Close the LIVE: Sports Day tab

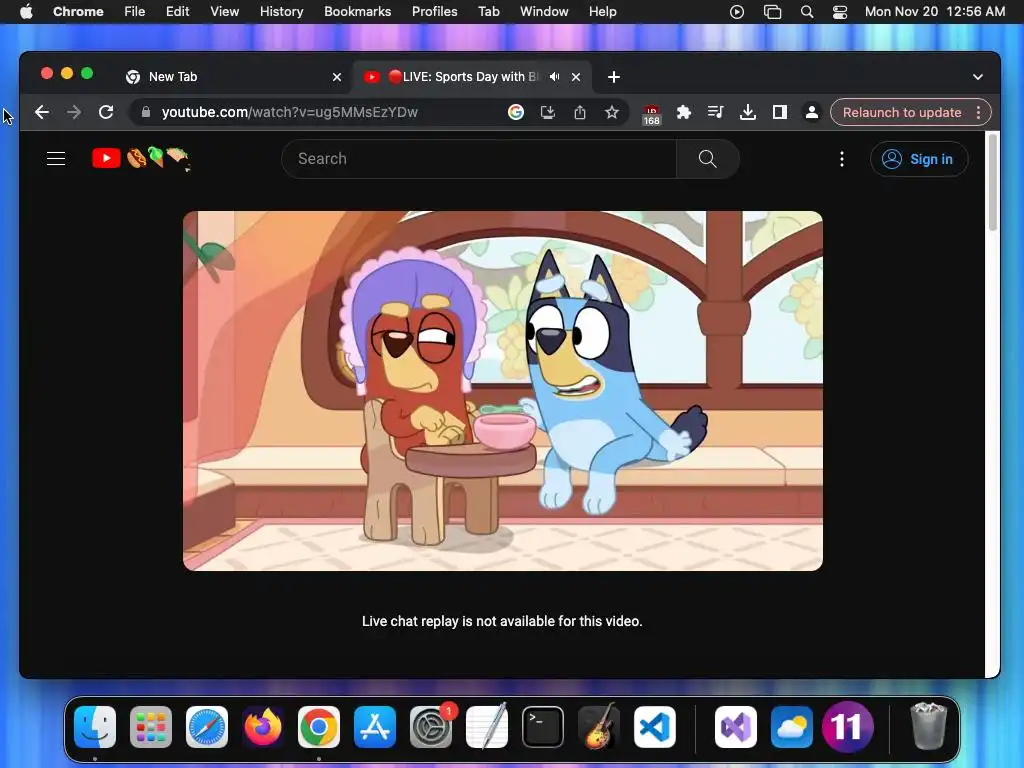tap(576, 77)
